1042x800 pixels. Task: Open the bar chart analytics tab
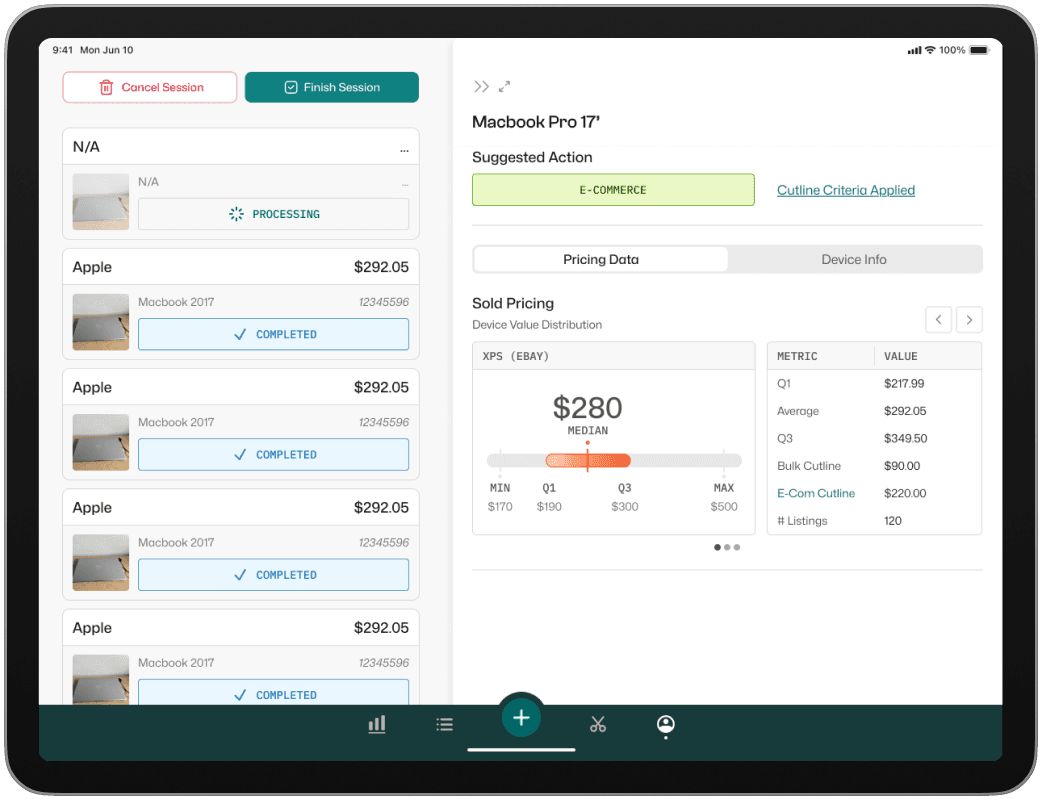(377, 724)
